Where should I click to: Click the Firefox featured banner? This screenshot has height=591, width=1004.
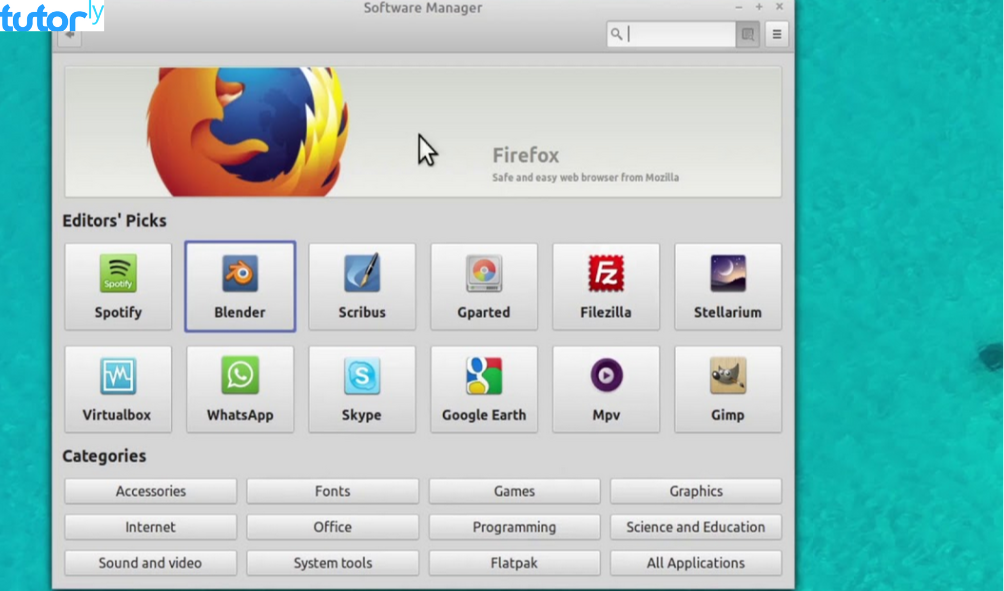tap(423, 132)
